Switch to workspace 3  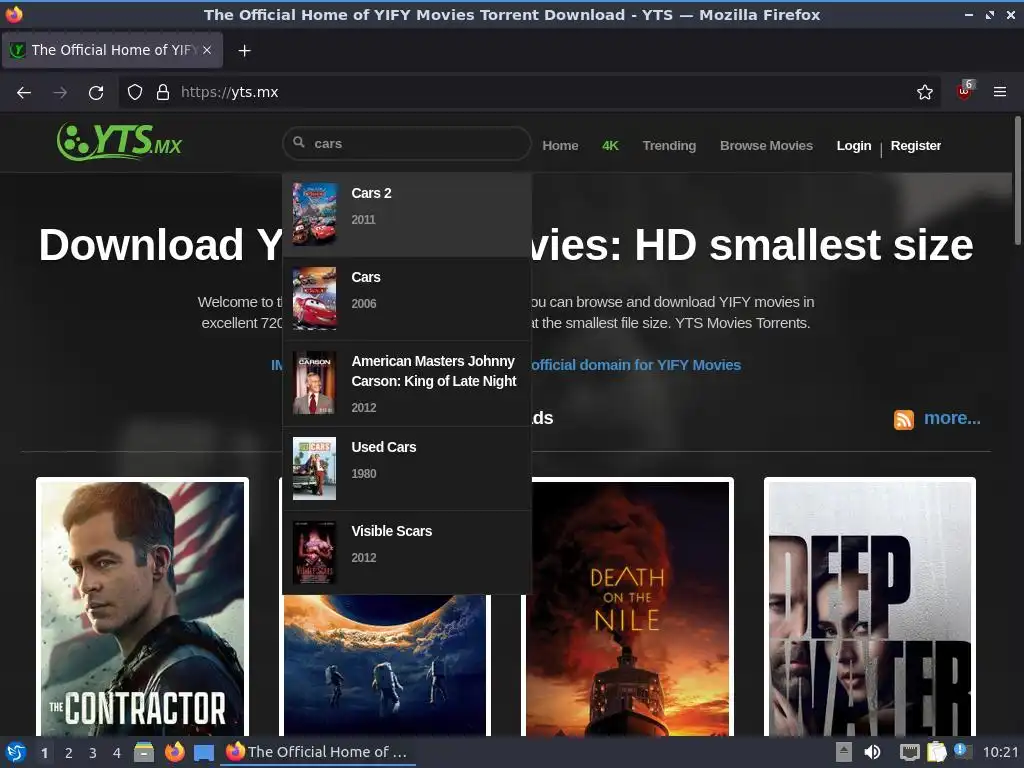coord(93,753)
